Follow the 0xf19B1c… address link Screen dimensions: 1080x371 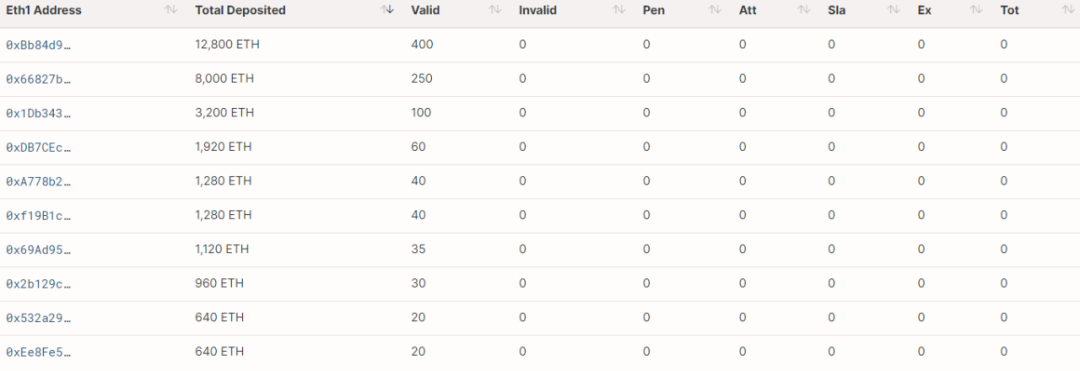(39, 215)
